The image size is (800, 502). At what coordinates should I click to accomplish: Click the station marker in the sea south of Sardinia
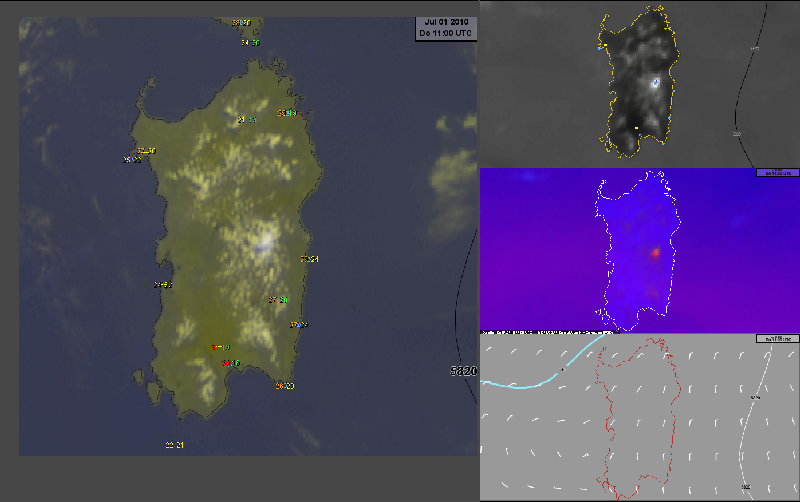(x=174, y=445)
